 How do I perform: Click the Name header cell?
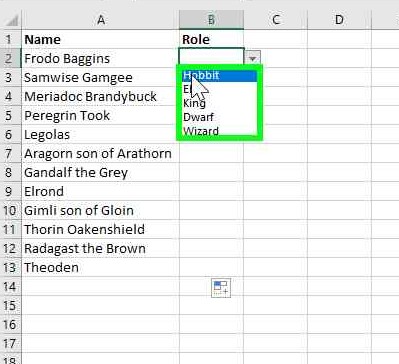[101, 39]
